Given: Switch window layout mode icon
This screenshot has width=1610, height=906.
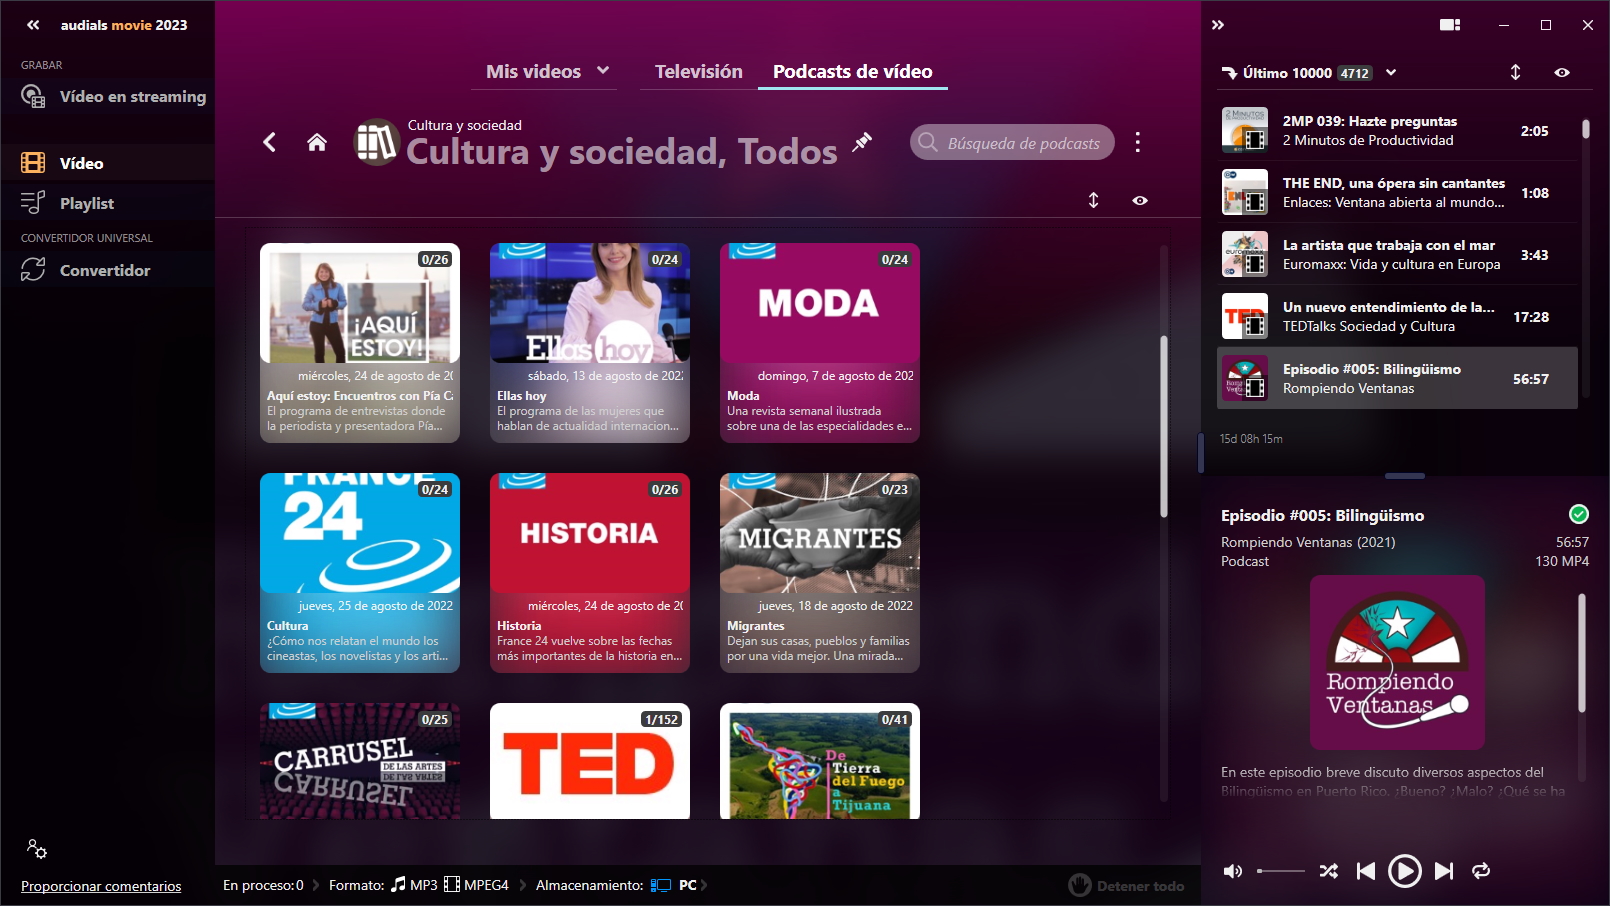Looking at the screenshot, I should 1450,25.
